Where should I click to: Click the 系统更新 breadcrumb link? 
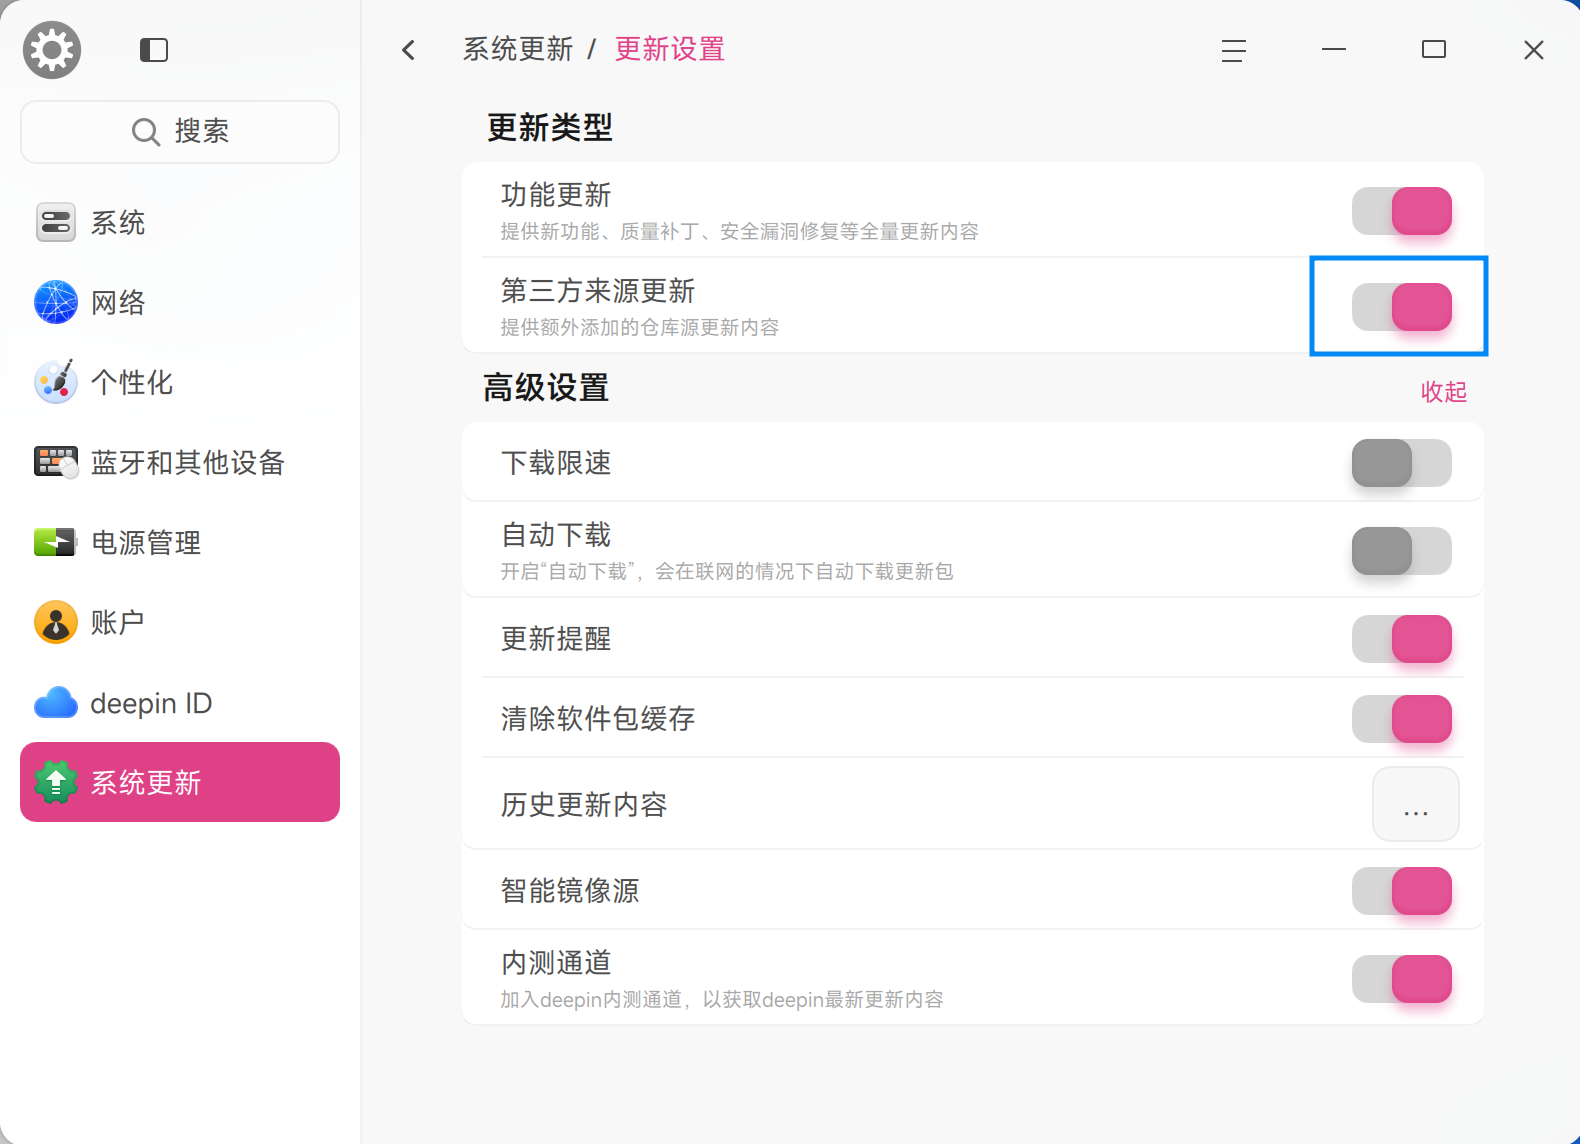[x=518, y=49]
